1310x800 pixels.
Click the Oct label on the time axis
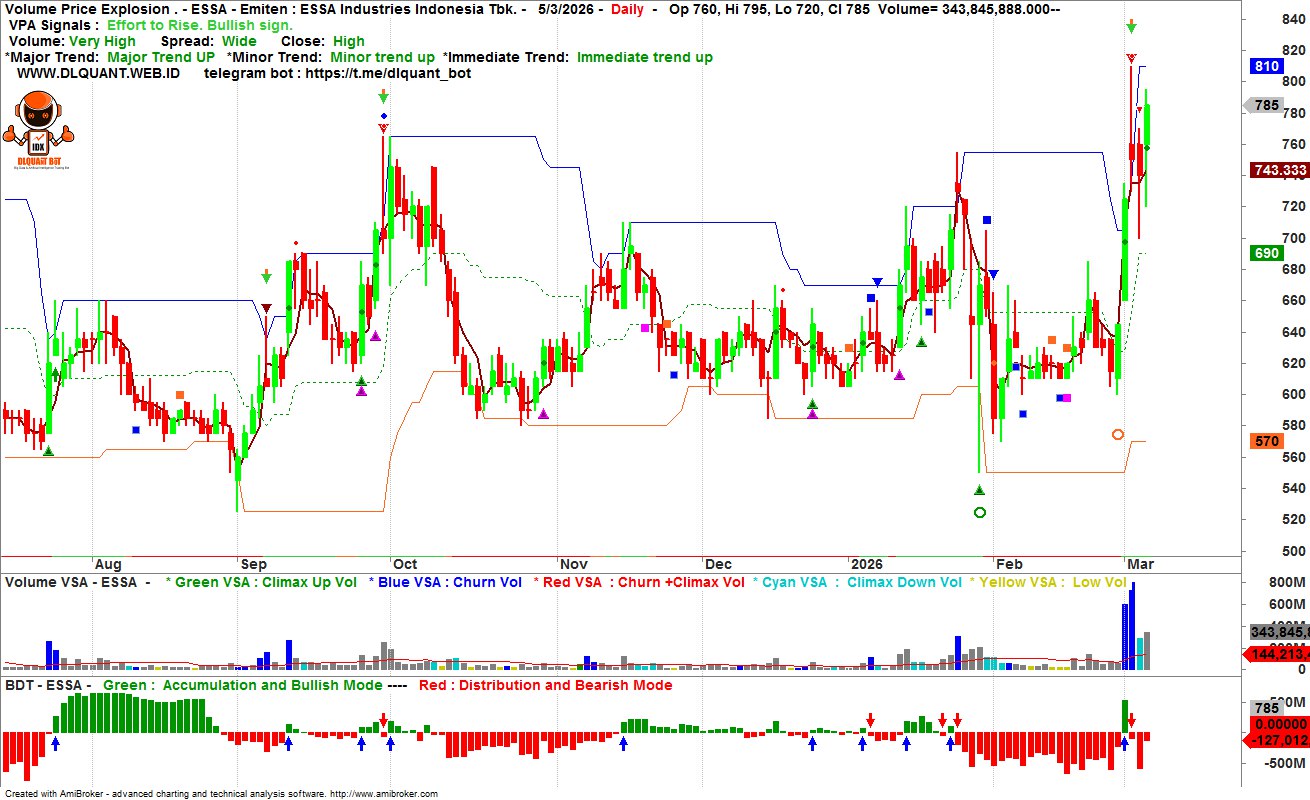[405, 563]
